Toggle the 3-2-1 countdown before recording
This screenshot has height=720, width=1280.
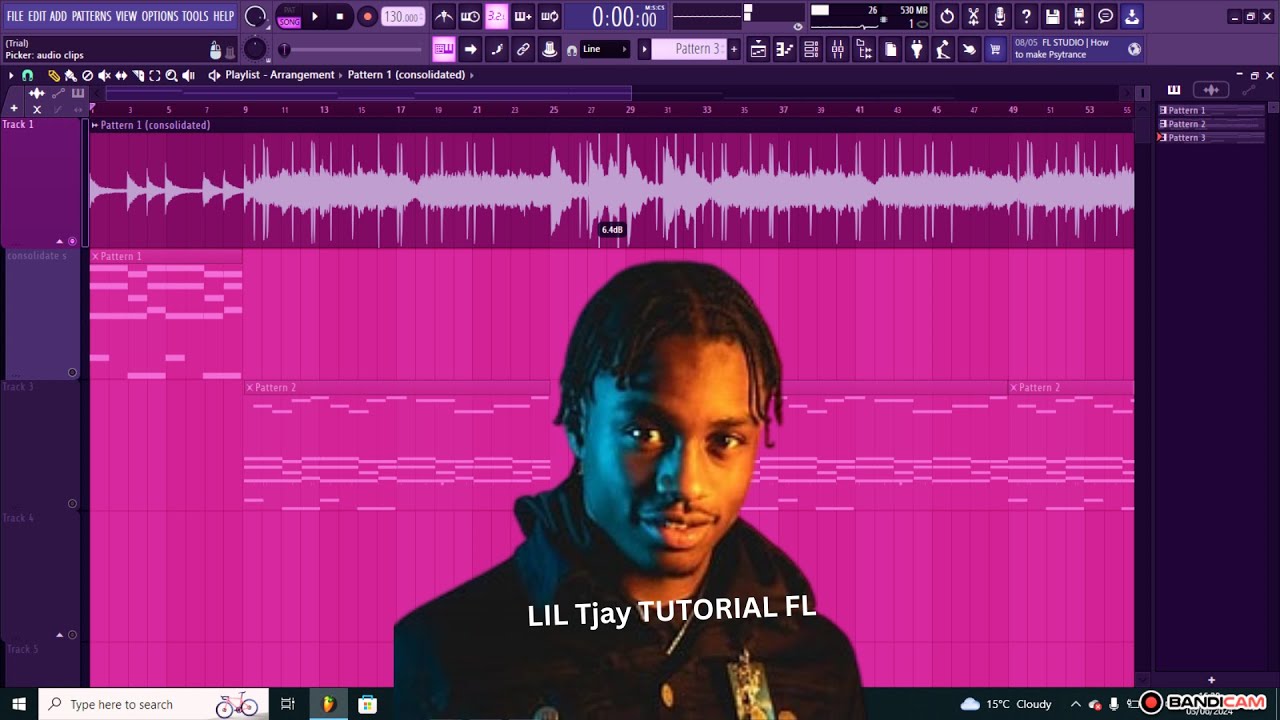496,17
